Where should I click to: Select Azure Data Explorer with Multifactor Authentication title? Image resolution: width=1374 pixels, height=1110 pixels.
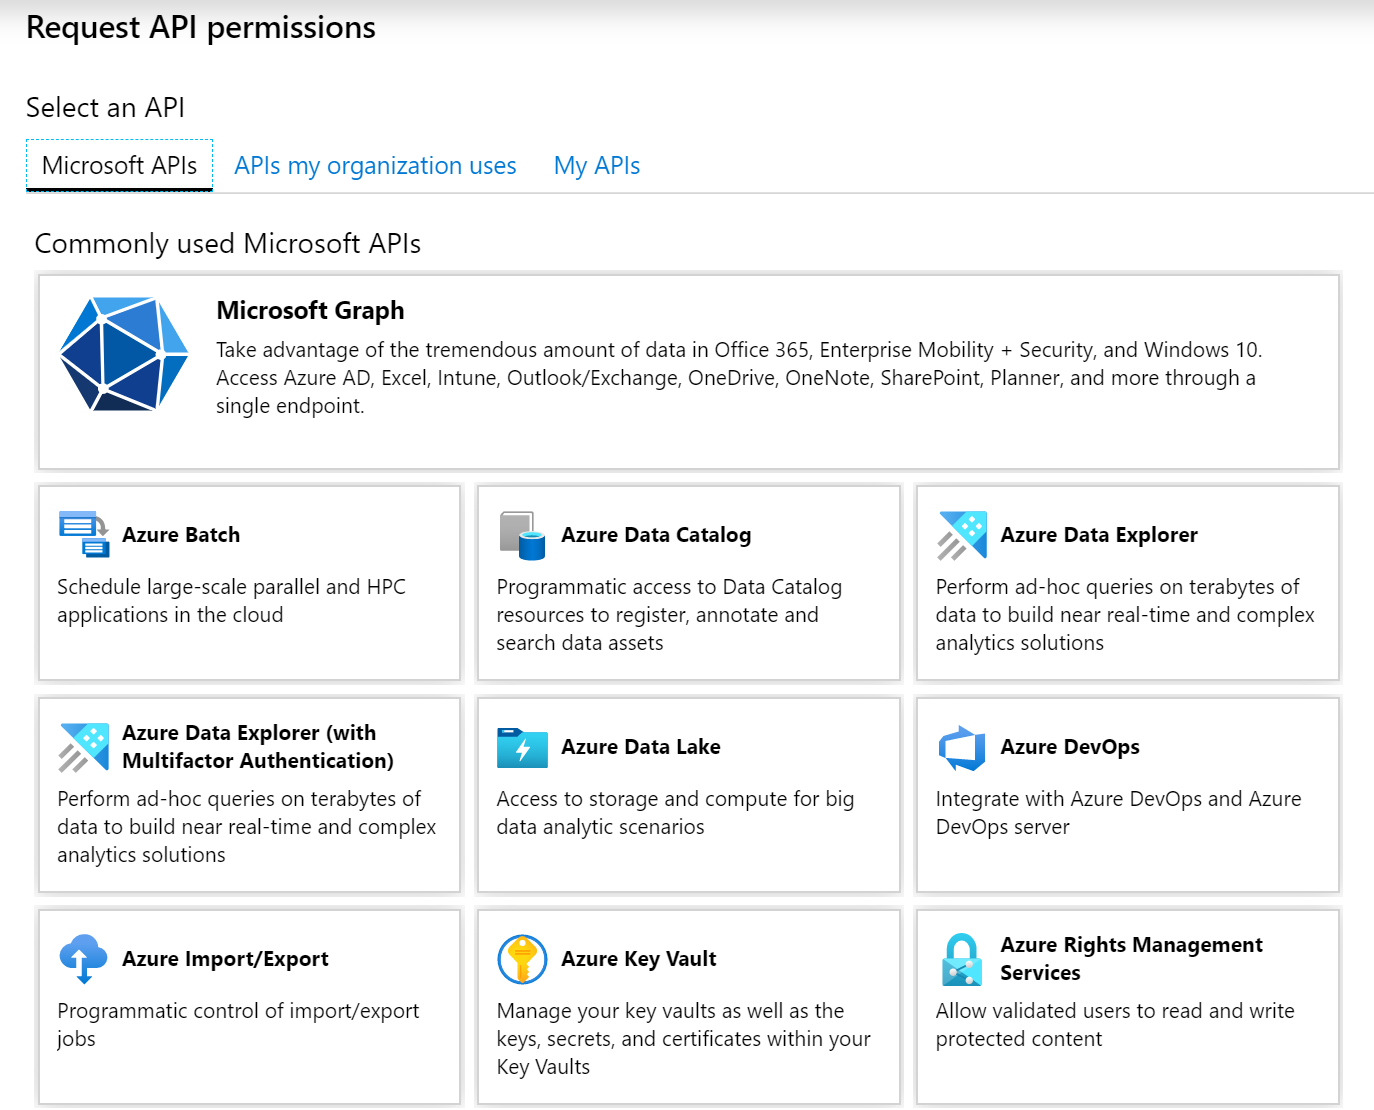click(x=258, y=747)
